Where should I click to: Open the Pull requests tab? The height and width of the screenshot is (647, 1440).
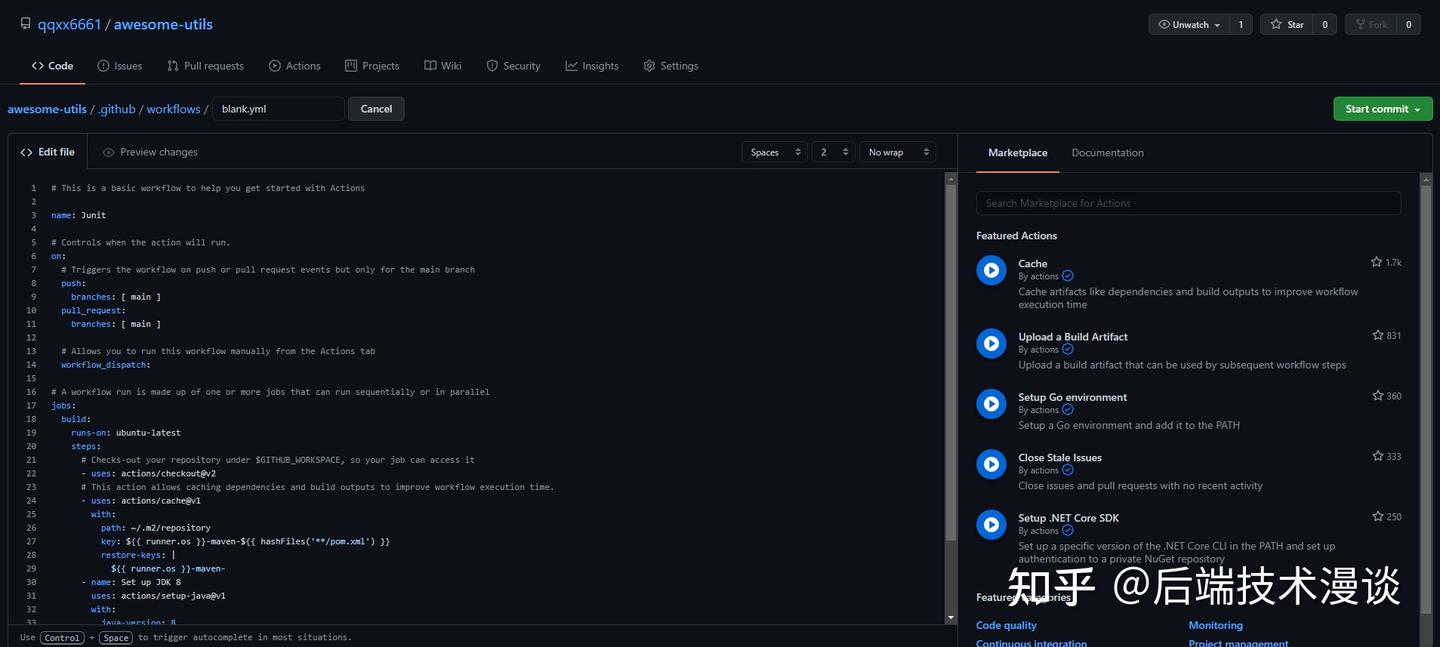pyautogui.click(x=205, y=66)
